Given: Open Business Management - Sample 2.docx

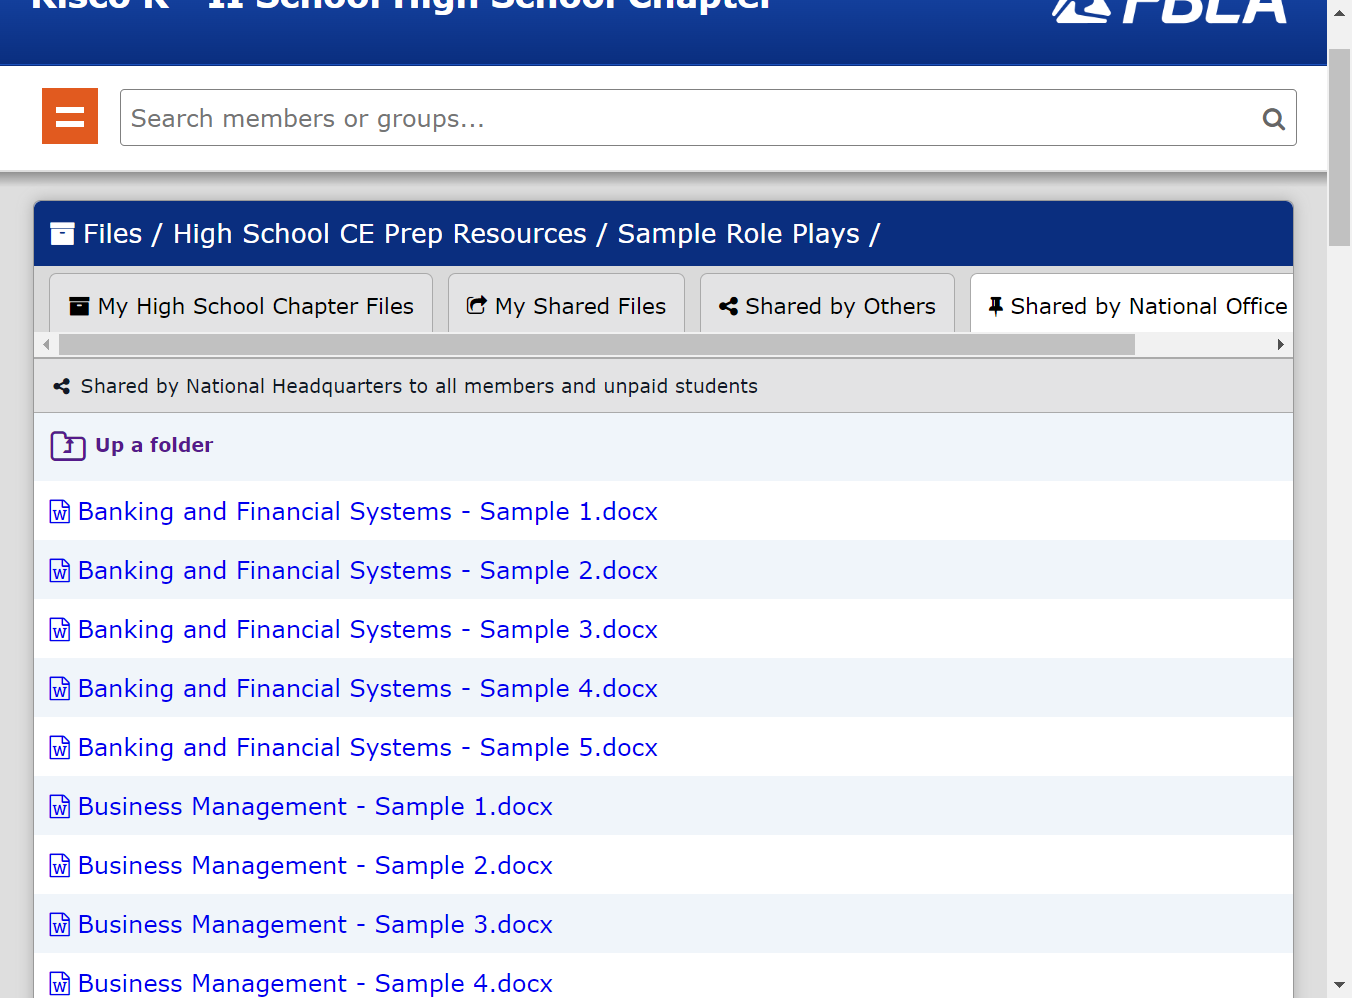Looking at the screenshot, I should pos(315,866).
